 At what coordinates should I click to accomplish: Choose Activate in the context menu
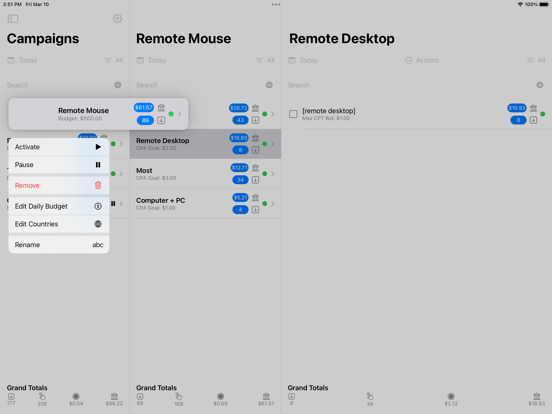pos(59,147)
